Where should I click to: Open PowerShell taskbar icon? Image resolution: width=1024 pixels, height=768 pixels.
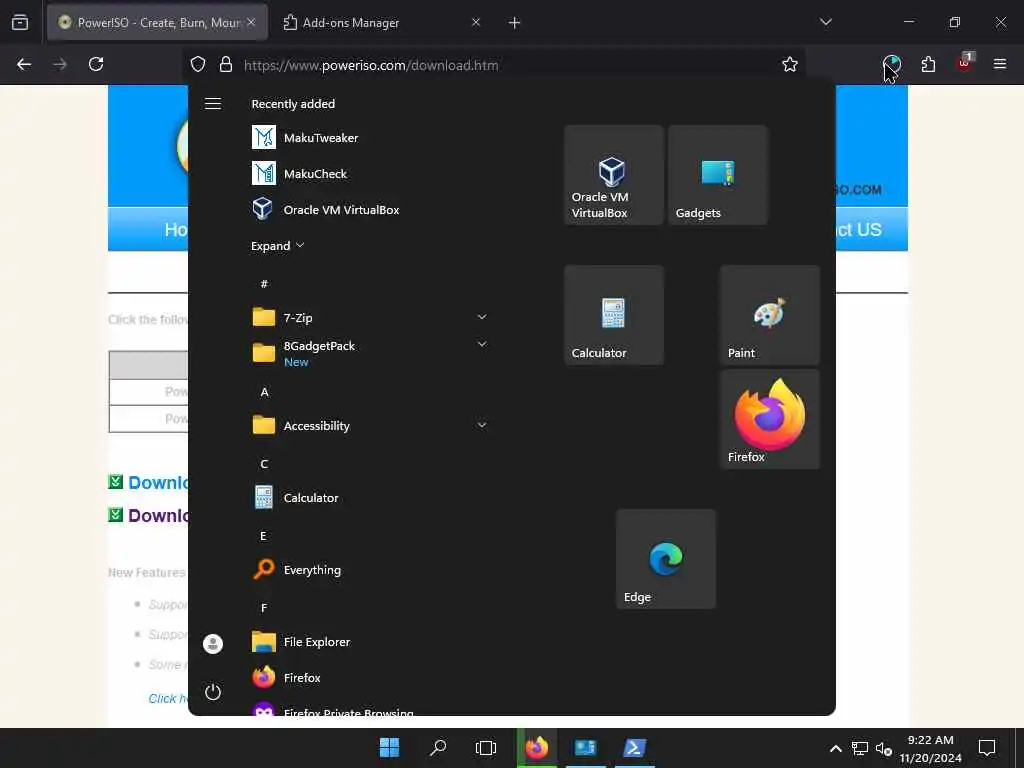(635, 748)
